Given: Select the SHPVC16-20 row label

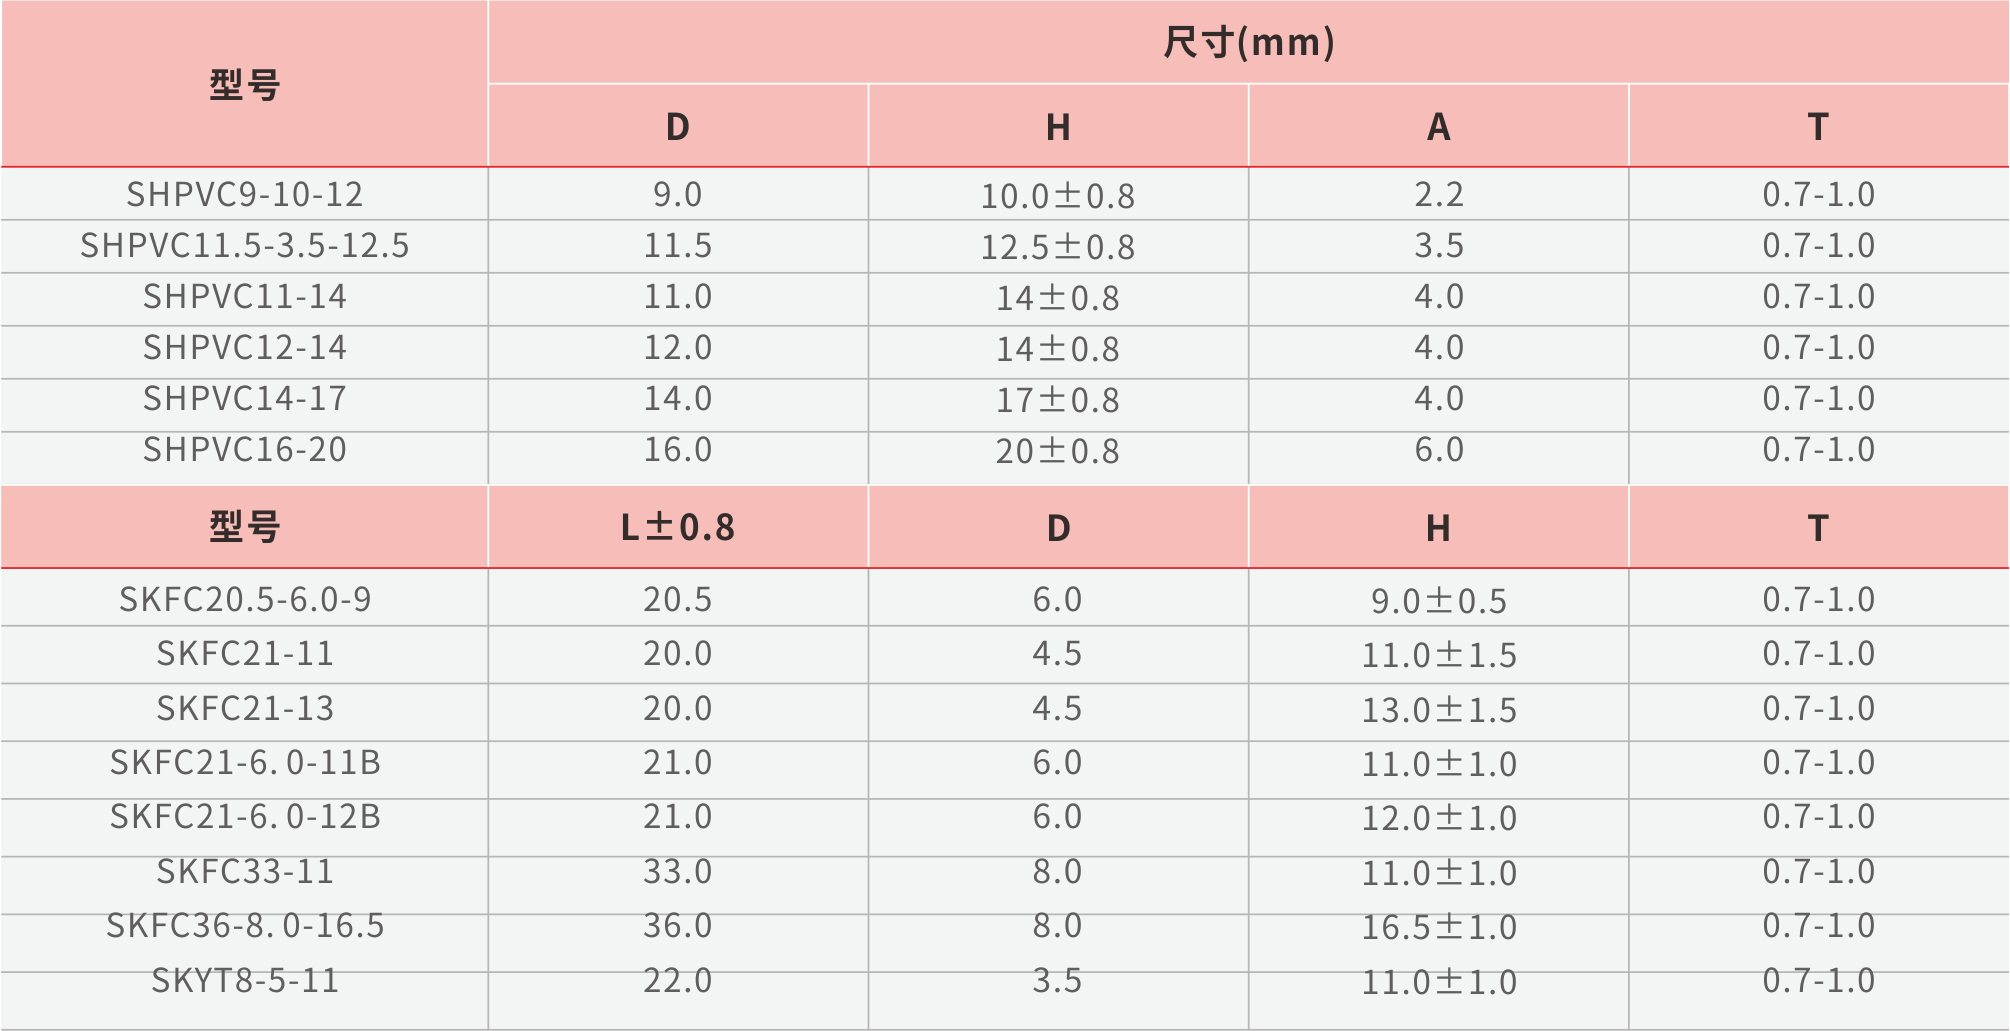Looking at the screenshot, I should 244,450.
